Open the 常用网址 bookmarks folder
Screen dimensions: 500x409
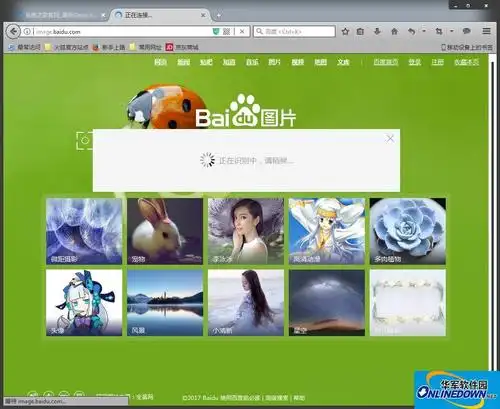(x=145, y=47)
